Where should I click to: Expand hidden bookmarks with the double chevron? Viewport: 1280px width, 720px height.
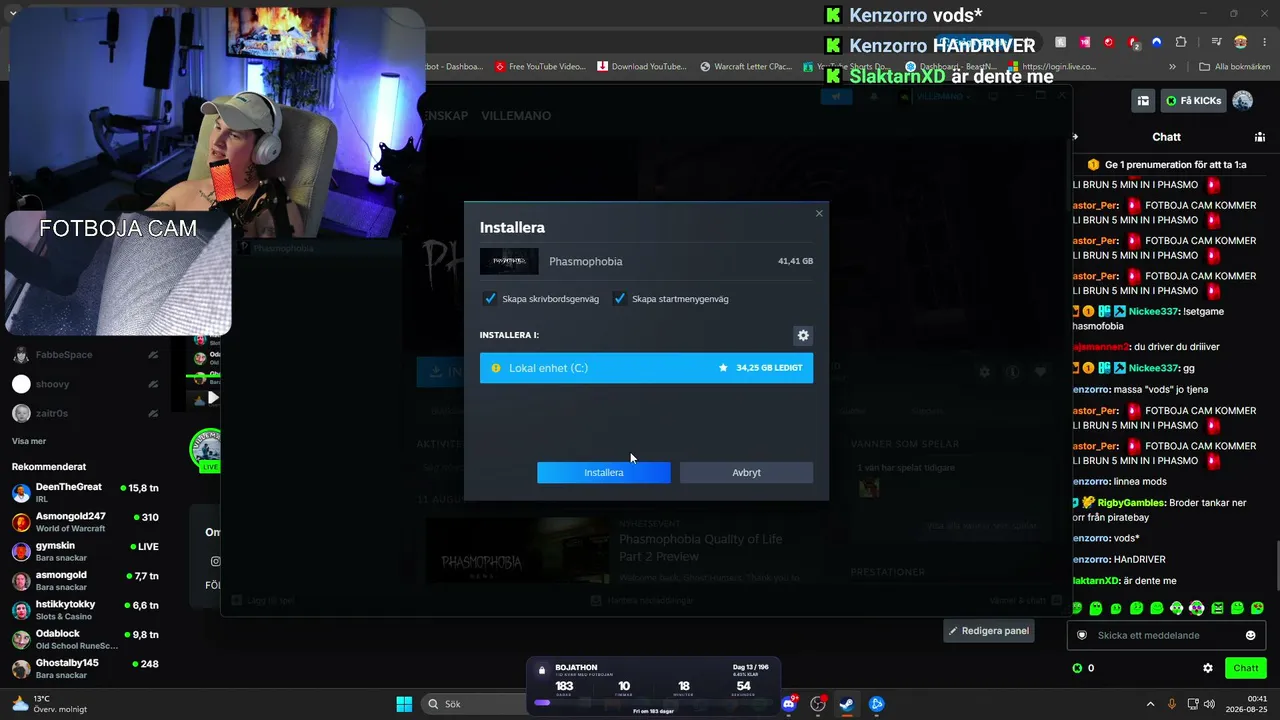pyautogui.click(x=1174, y=67)
